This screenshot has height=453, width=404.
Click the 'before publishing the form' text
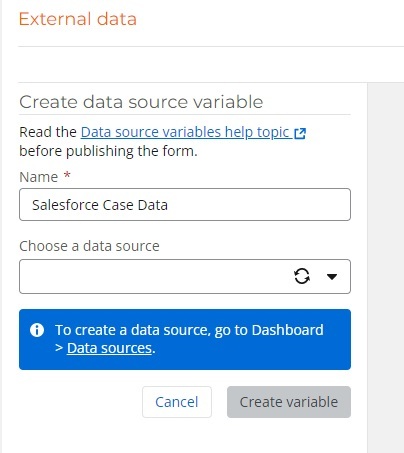click(108, 151)
